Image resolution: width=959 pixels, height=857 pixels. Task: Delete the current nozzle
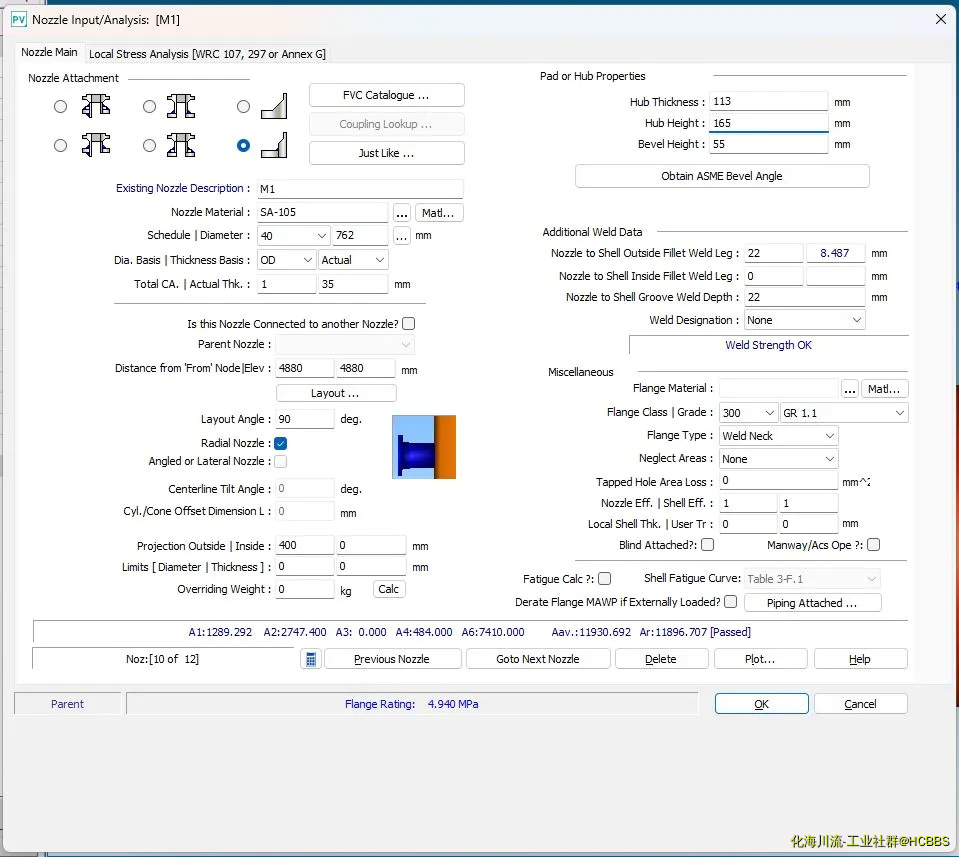click(661, 659)
